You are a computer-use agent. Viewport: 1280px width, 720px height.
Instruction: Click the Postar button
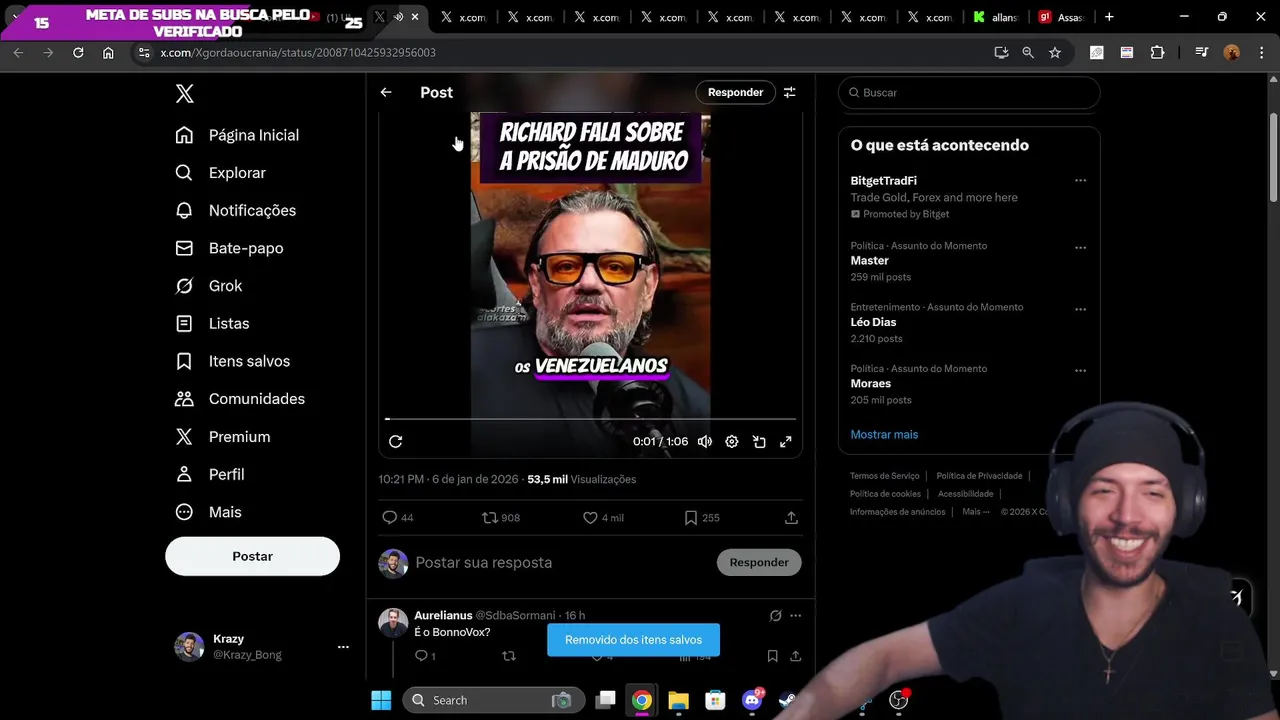[x=252, y=556]
